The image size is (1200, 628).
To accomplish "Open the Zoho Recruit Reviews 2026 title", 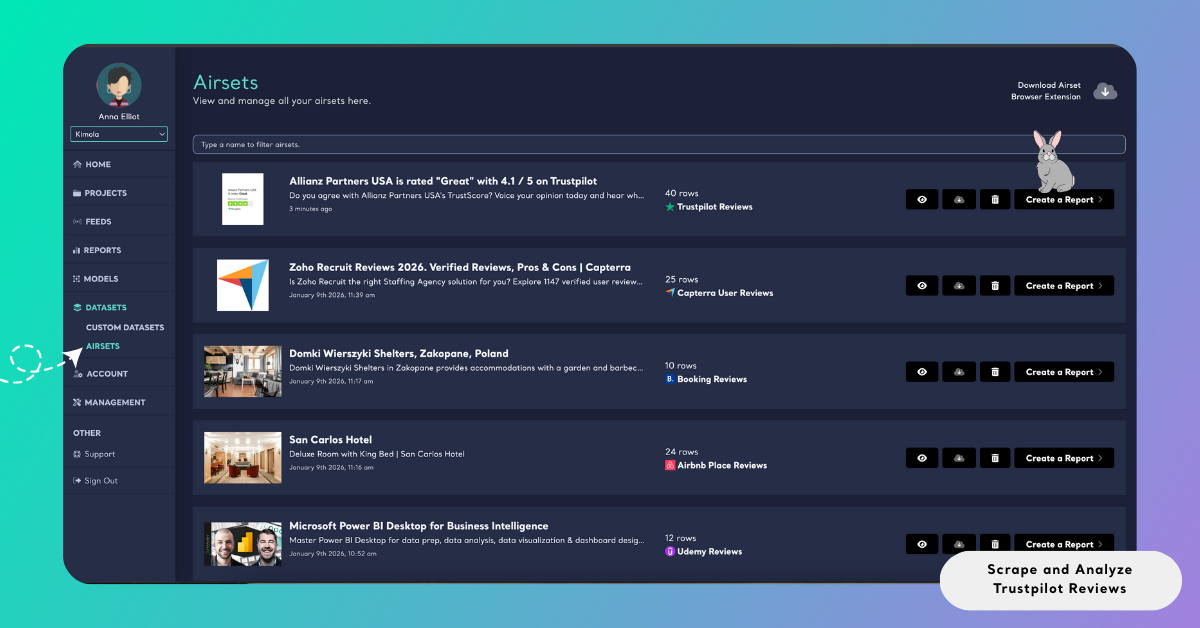I will click(x=460, y=267).
